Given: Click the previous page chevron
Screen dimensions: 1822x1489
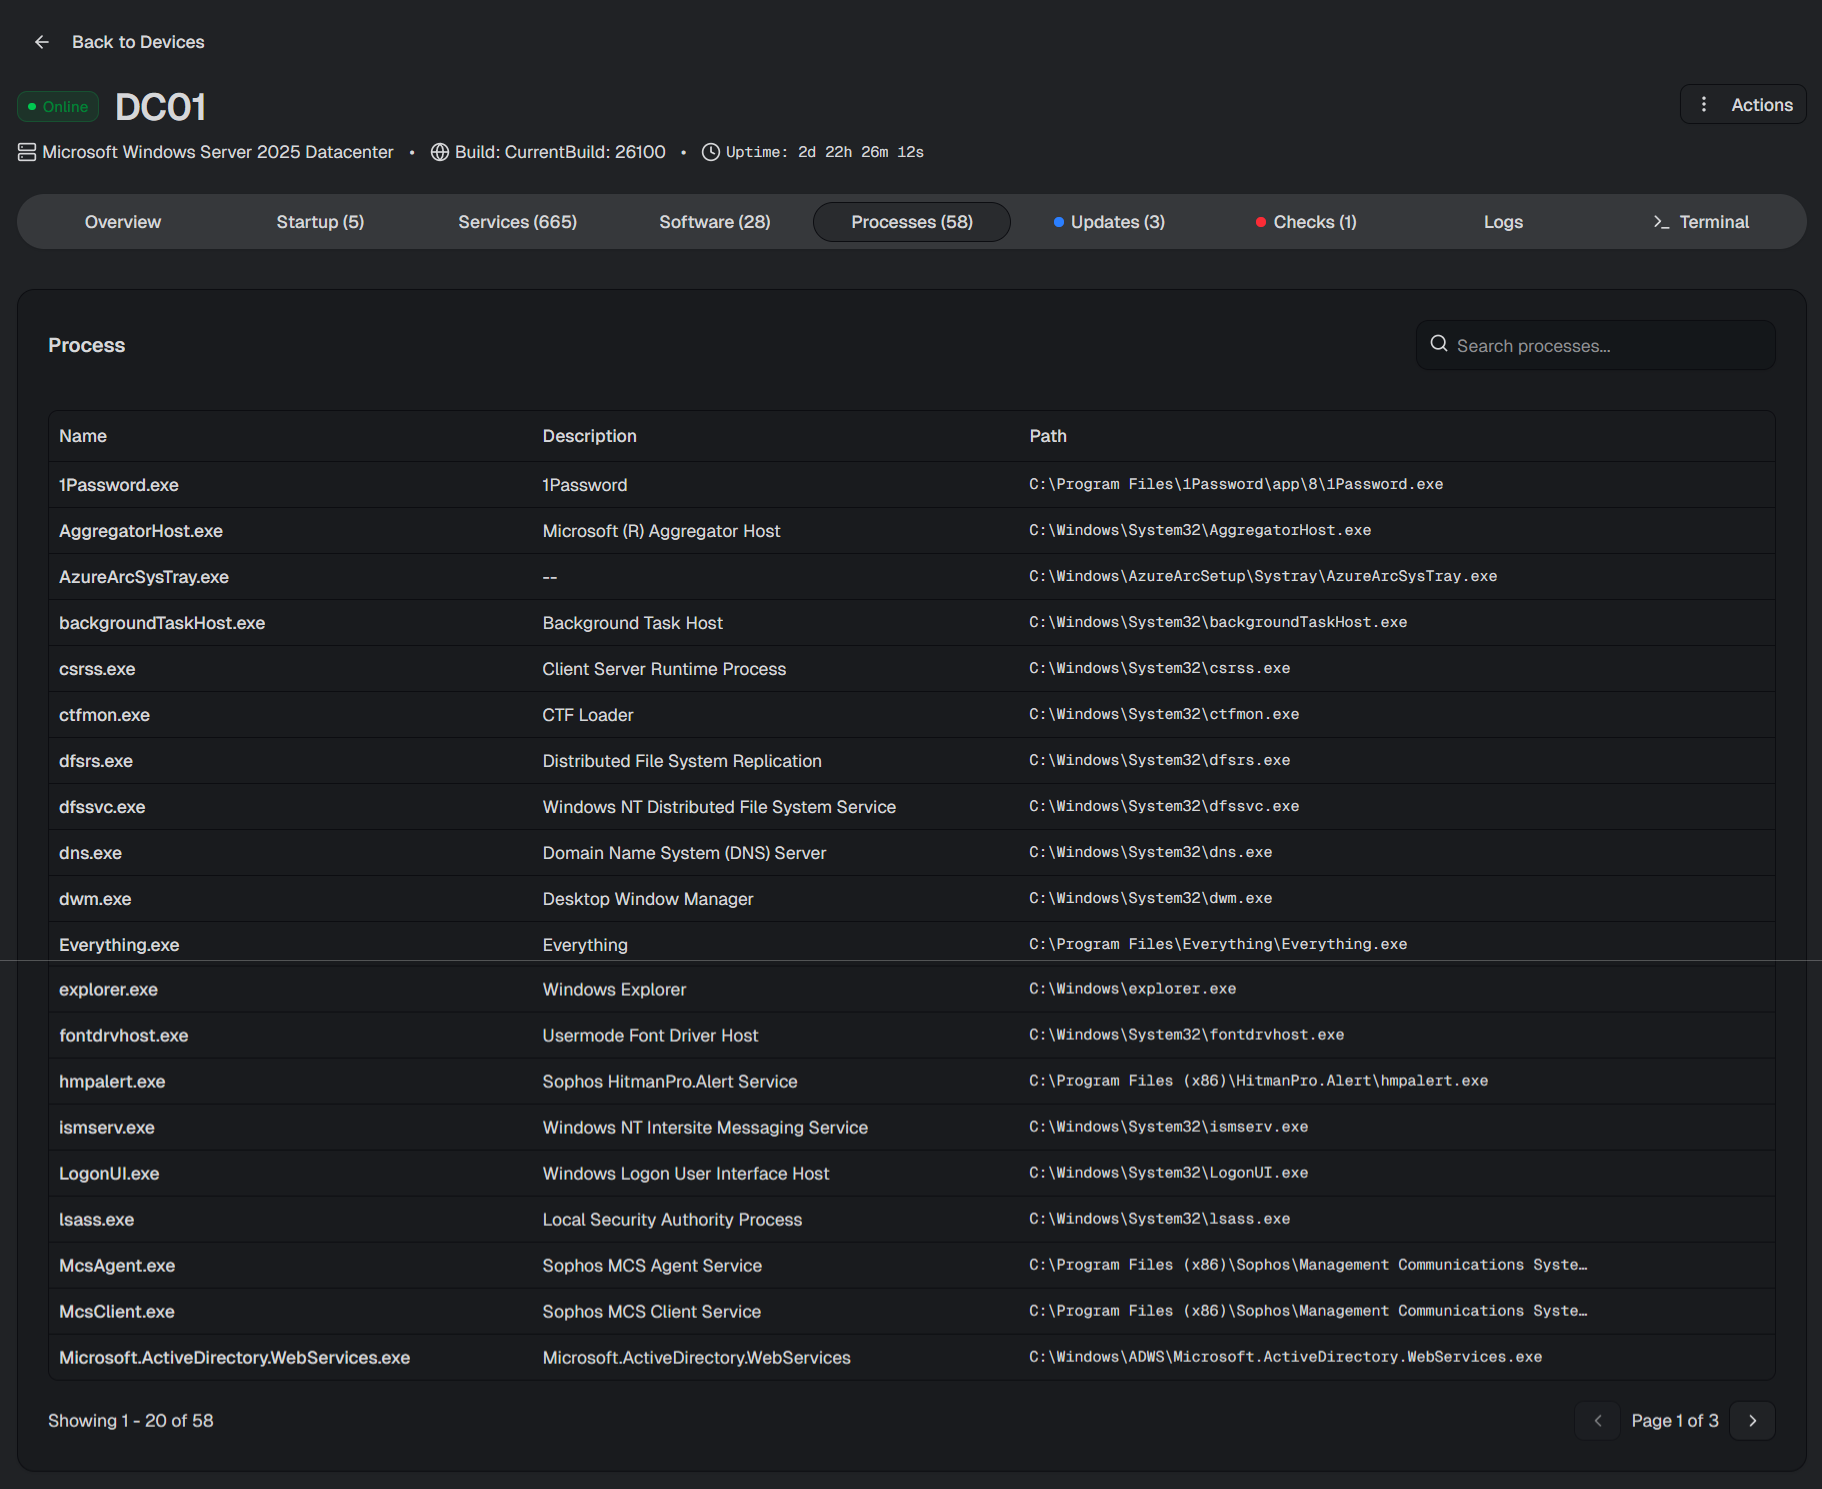Looking at the screenshot, I should [1597, 1420].
